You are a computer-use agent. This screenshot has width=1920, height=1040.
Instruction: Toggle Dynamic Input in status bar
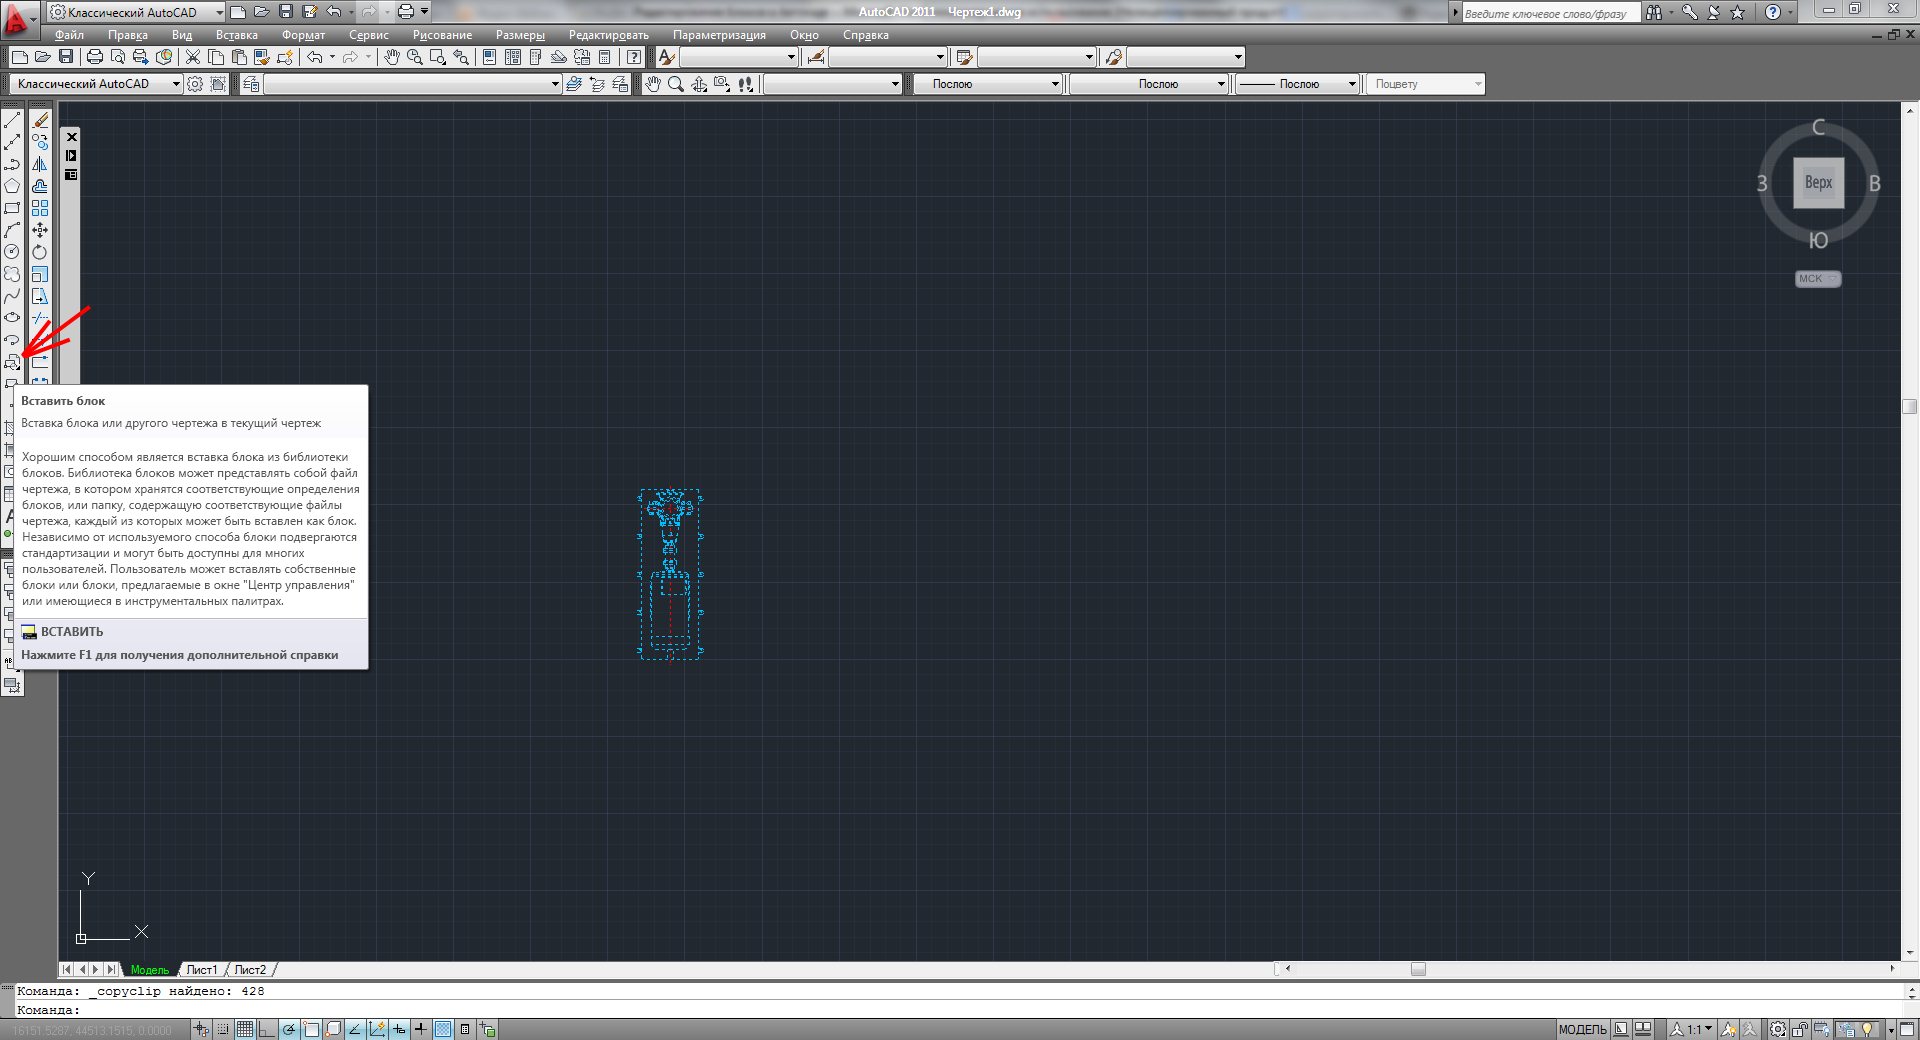(399, 1029)
